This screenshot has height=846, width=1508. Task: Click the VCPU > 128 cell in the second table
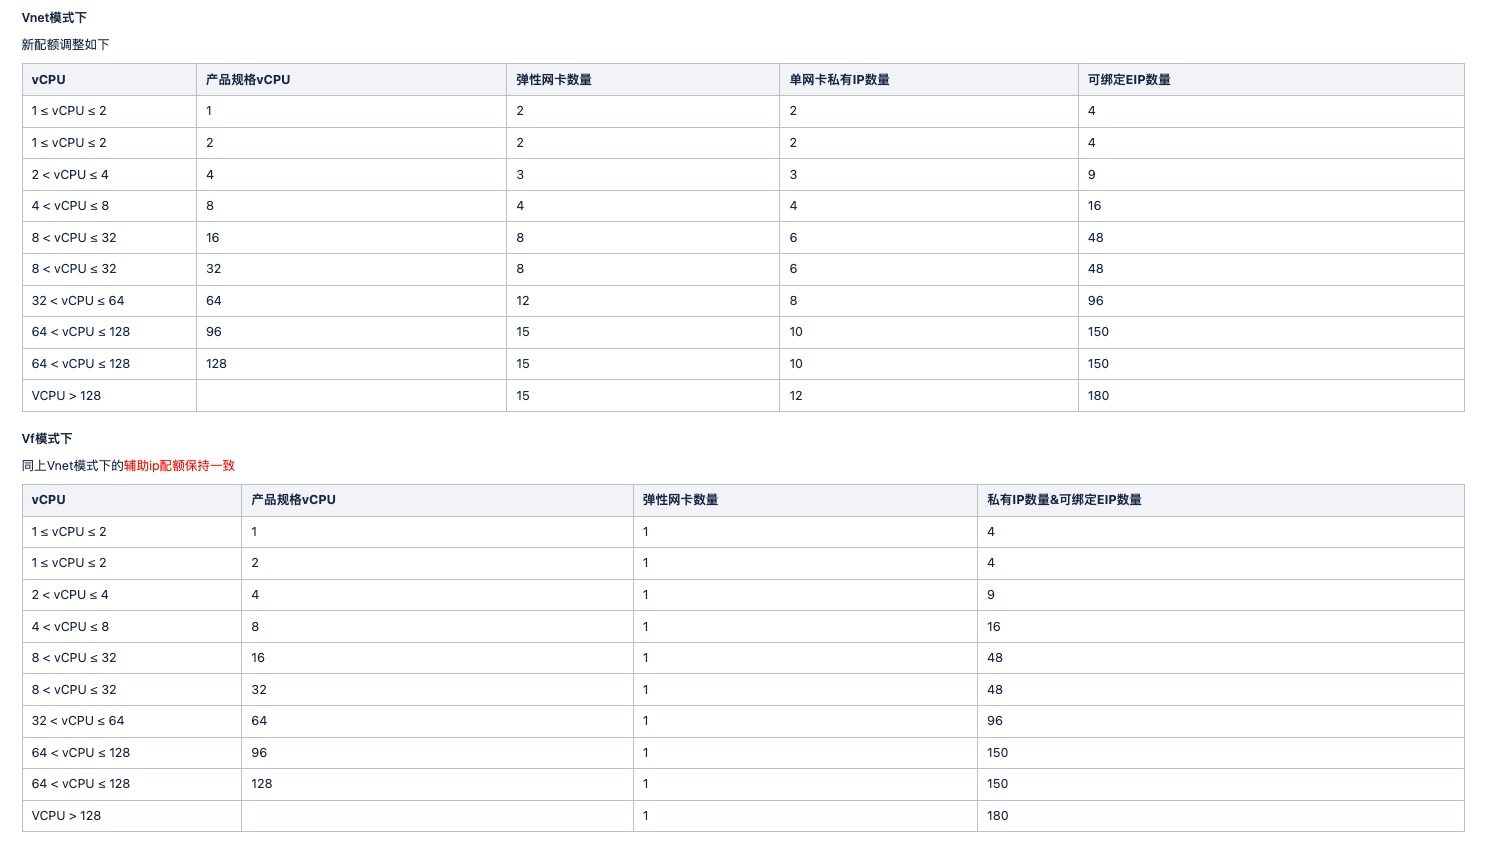pos(132,816)
